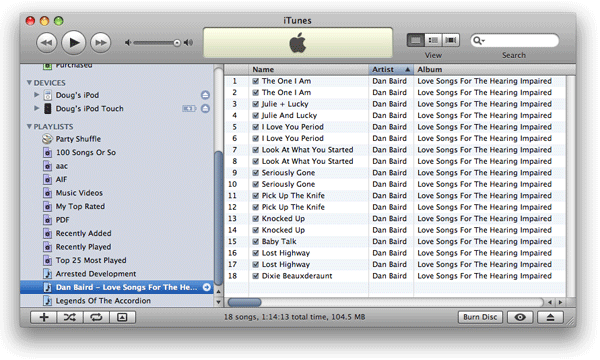600x360 pixels.
Task: Click the horizontal scrollbar thumb in song list
Action: click(245, 302)
